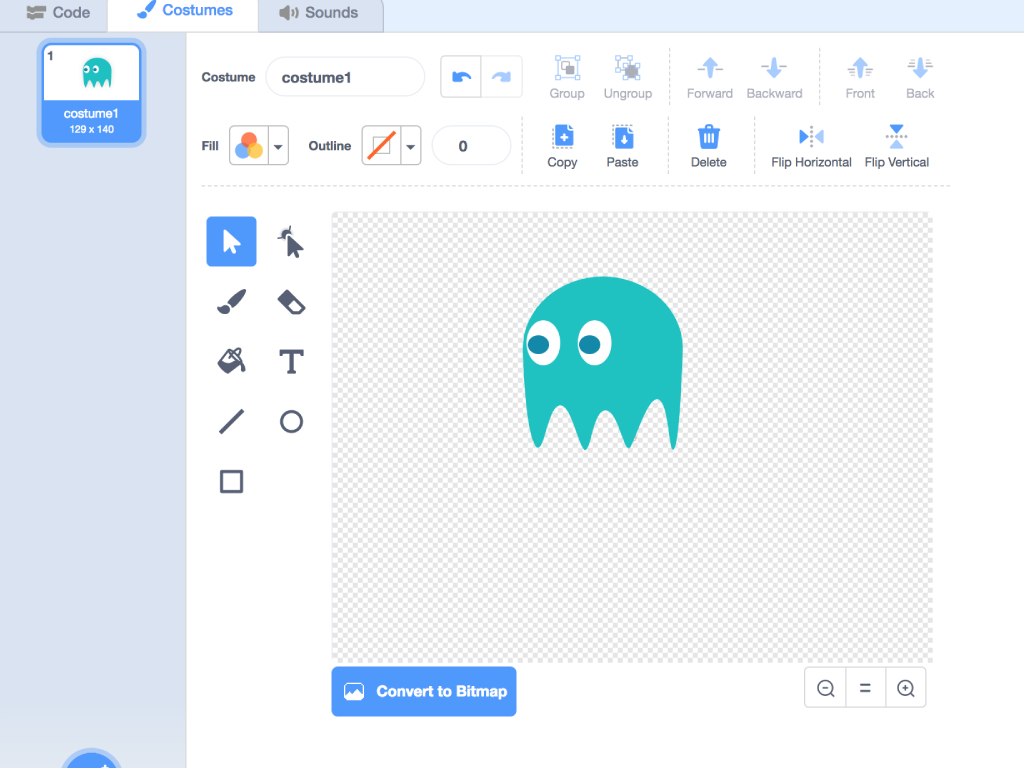Bring selection to Front
This screenshot has height=768, width=1024.
pos(860,77)
